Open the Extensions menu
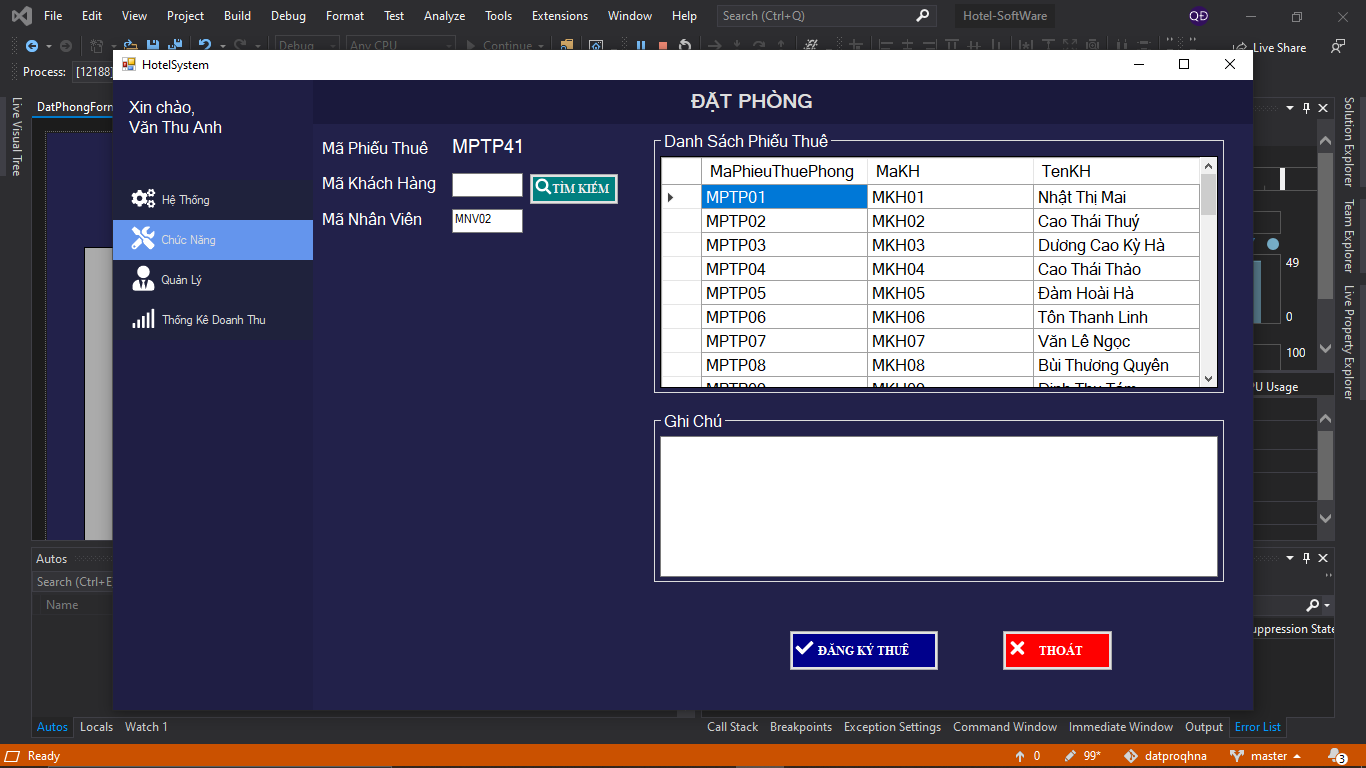Image resolution: width=1366 pixels, height=768 pixels. [x=559, y=16]
